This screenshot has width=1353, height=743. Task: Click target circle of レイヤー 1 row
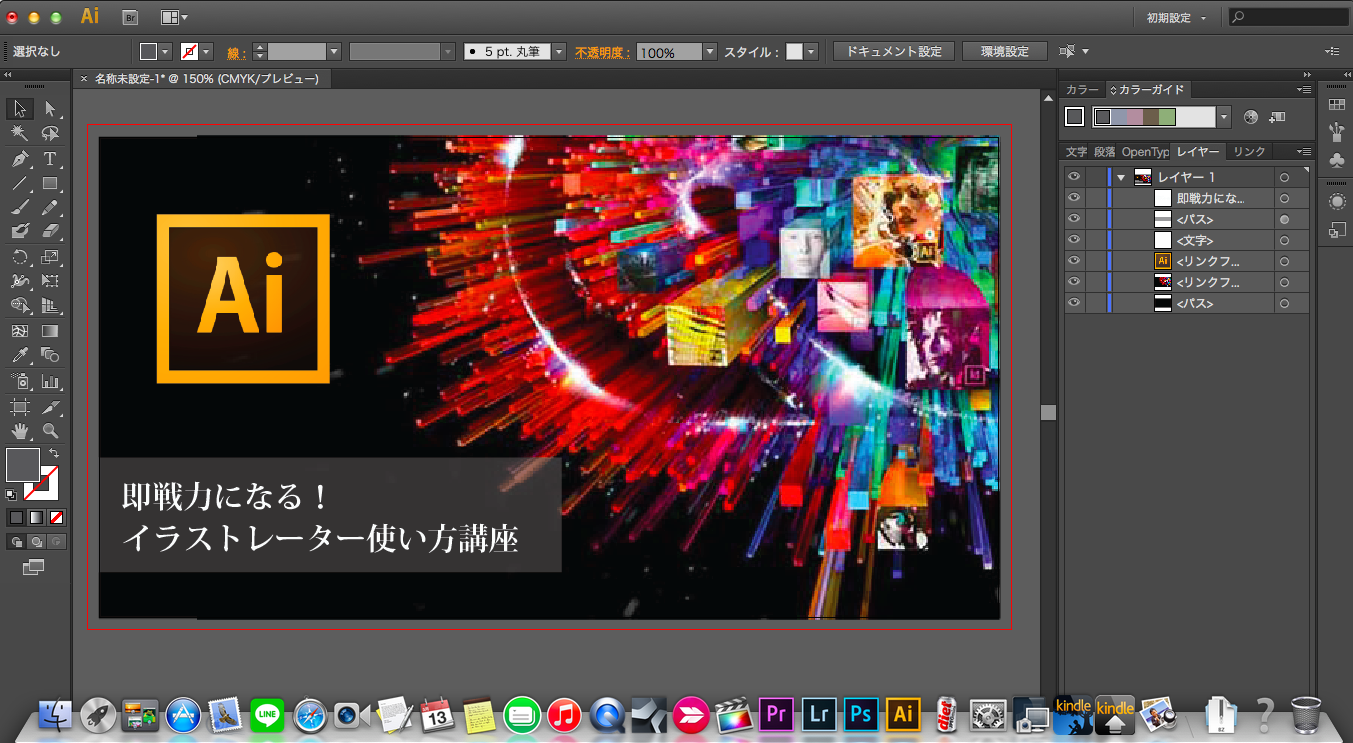coord(1284,177)
